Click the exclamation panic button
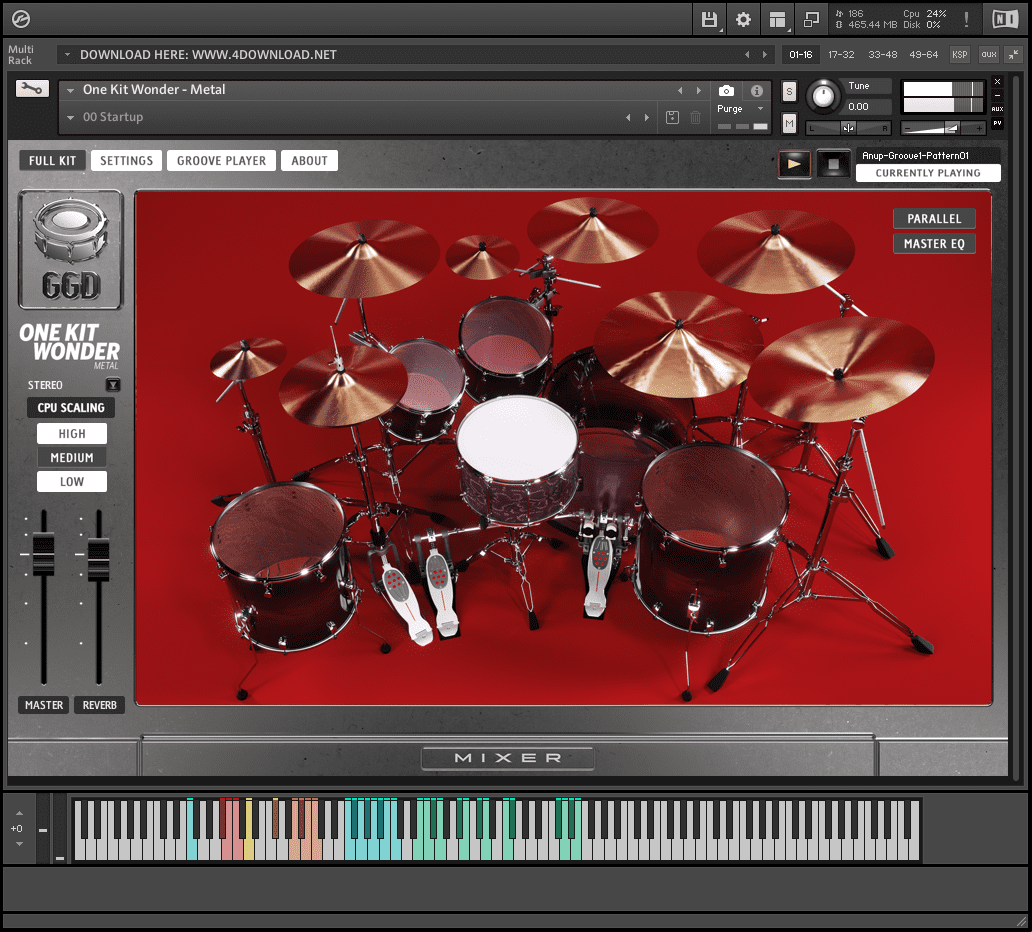This screenshot has width=1032, height=932. [966, 20]
